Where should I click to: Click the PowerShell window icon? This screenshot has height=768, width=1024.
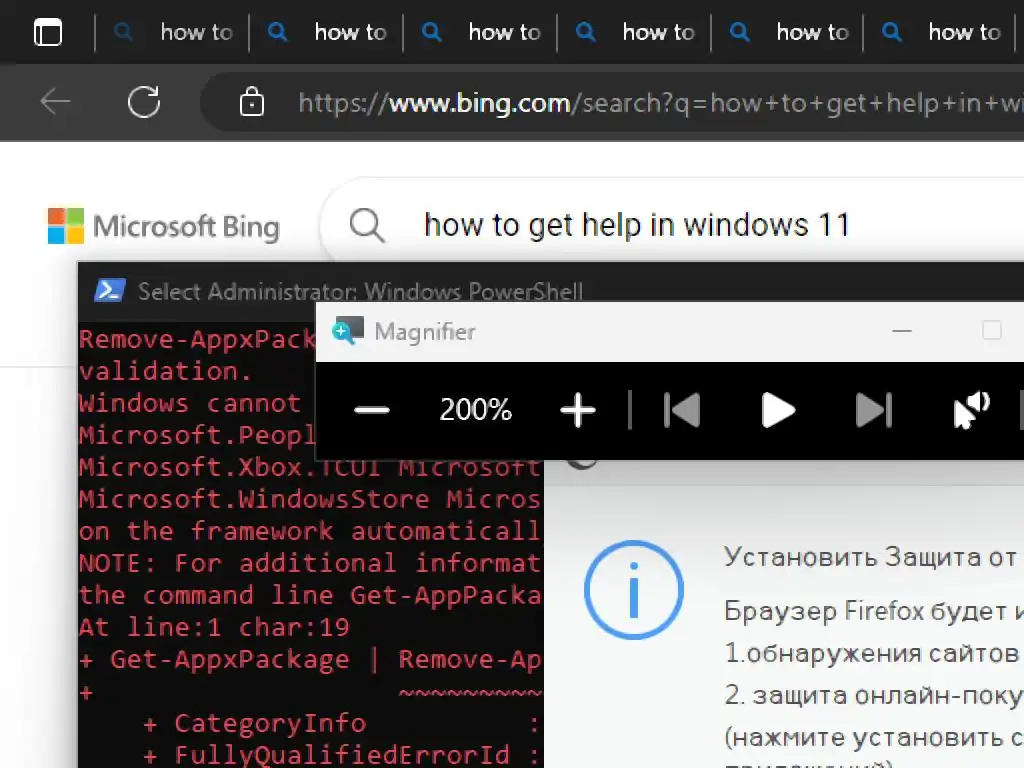coord(109,291)
